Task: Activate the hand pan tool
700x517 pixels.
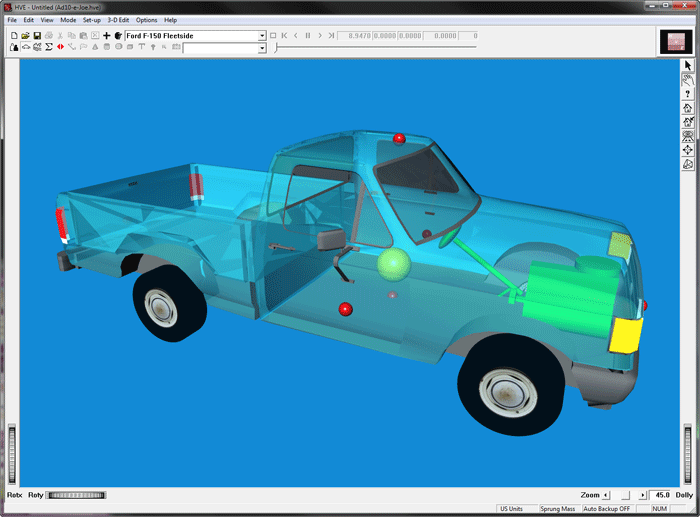Action: 688,80
